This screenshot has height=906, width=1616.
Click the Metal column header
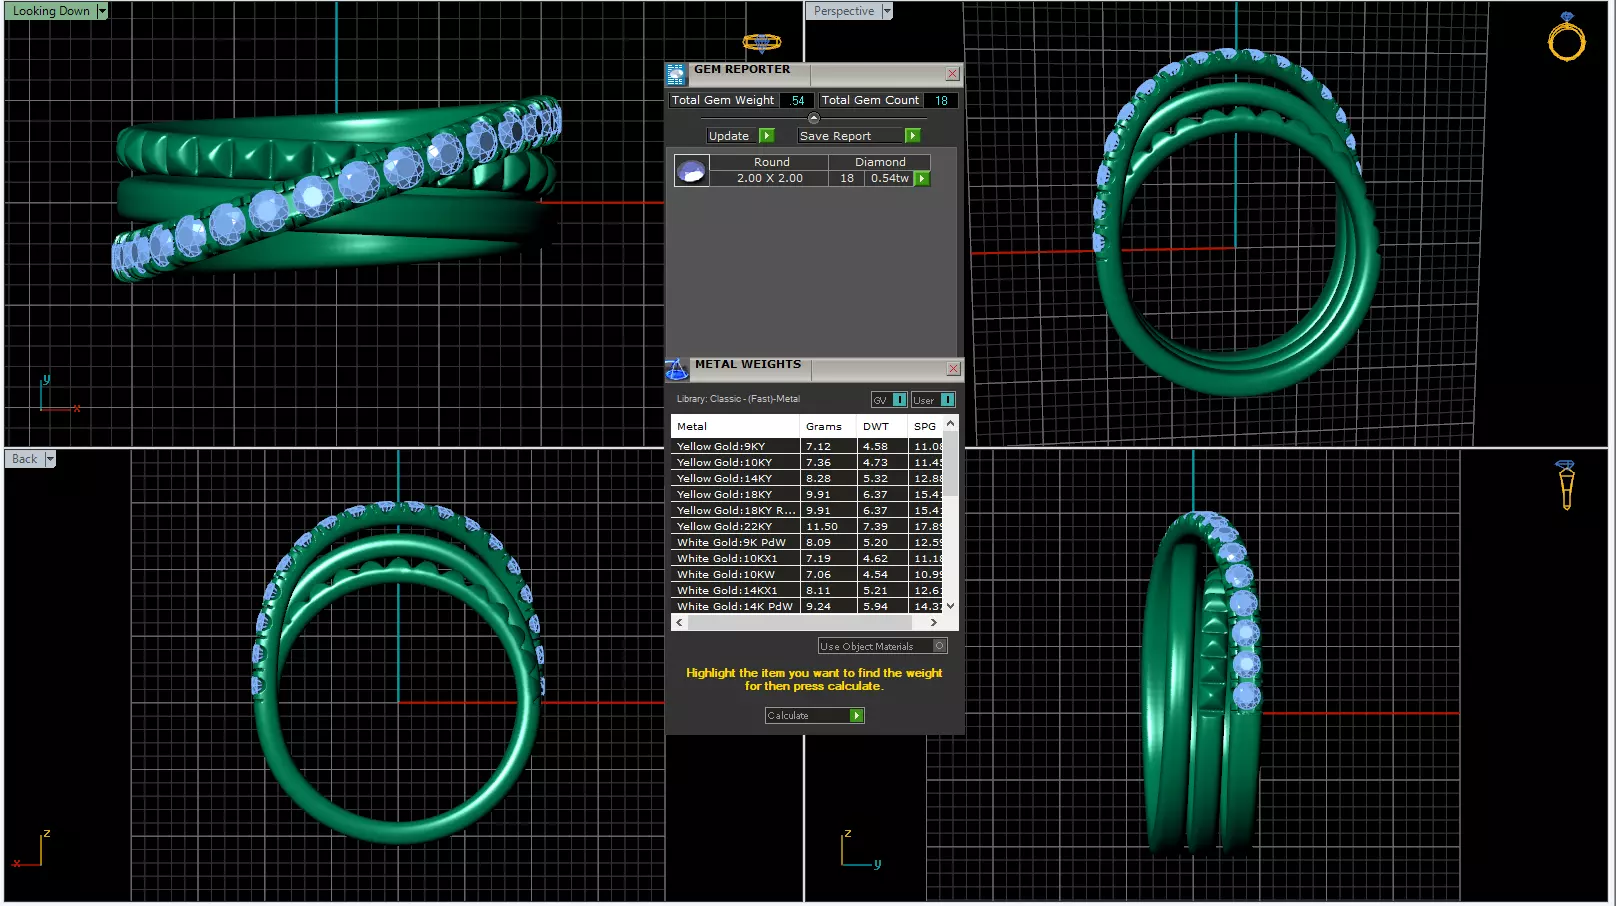(735, 426)
